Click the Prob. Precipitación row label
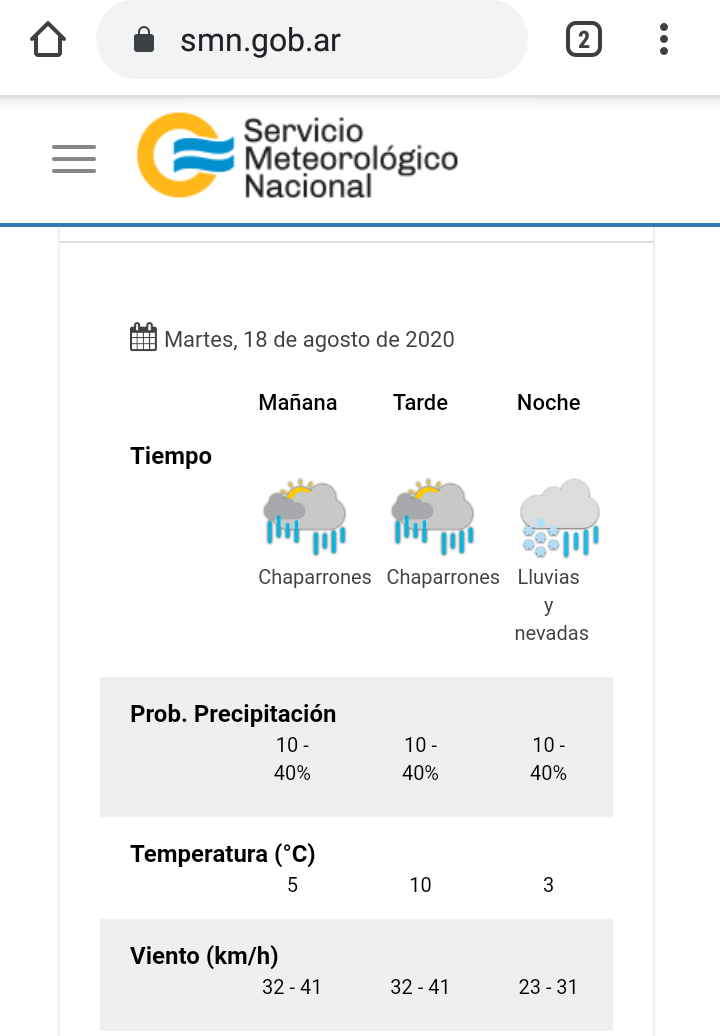The height and width of the screenshot is (1036, 720). click(233, 714)
